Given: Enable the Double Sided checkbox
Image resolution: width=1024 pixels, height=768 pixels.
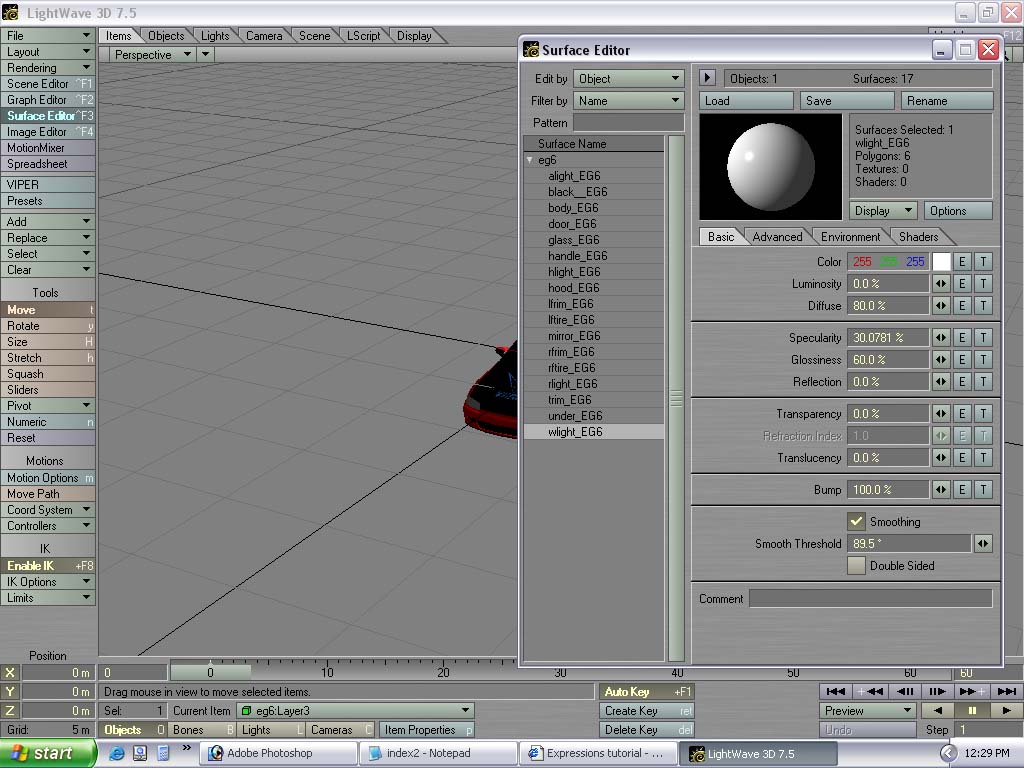Looking at the screenshot, I should pyautogui.click(x=856, y=566).
